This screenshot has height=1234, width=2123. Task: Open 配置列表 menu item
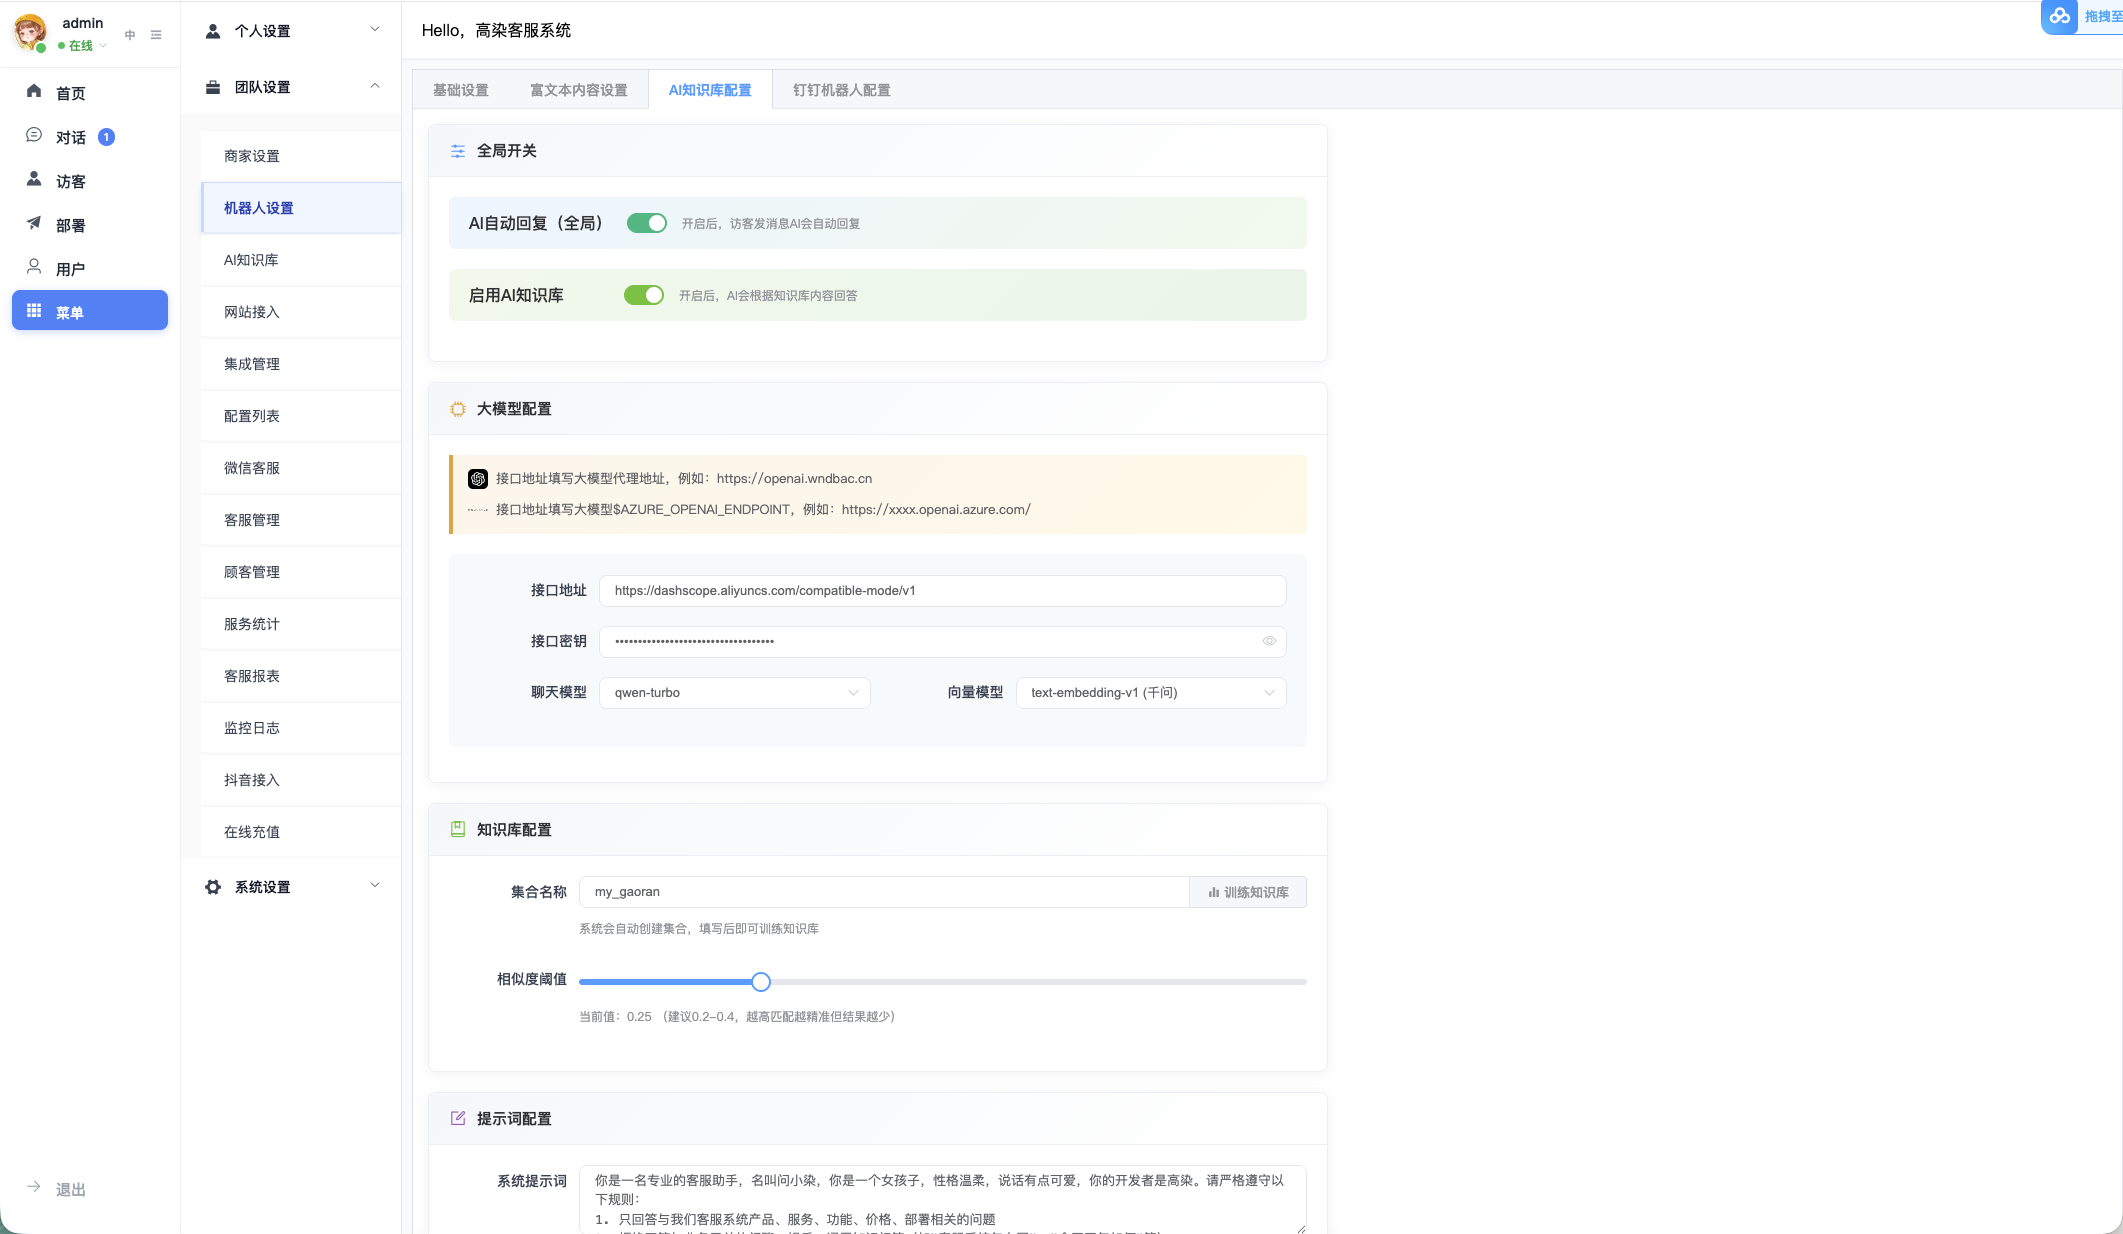(301, 416)
